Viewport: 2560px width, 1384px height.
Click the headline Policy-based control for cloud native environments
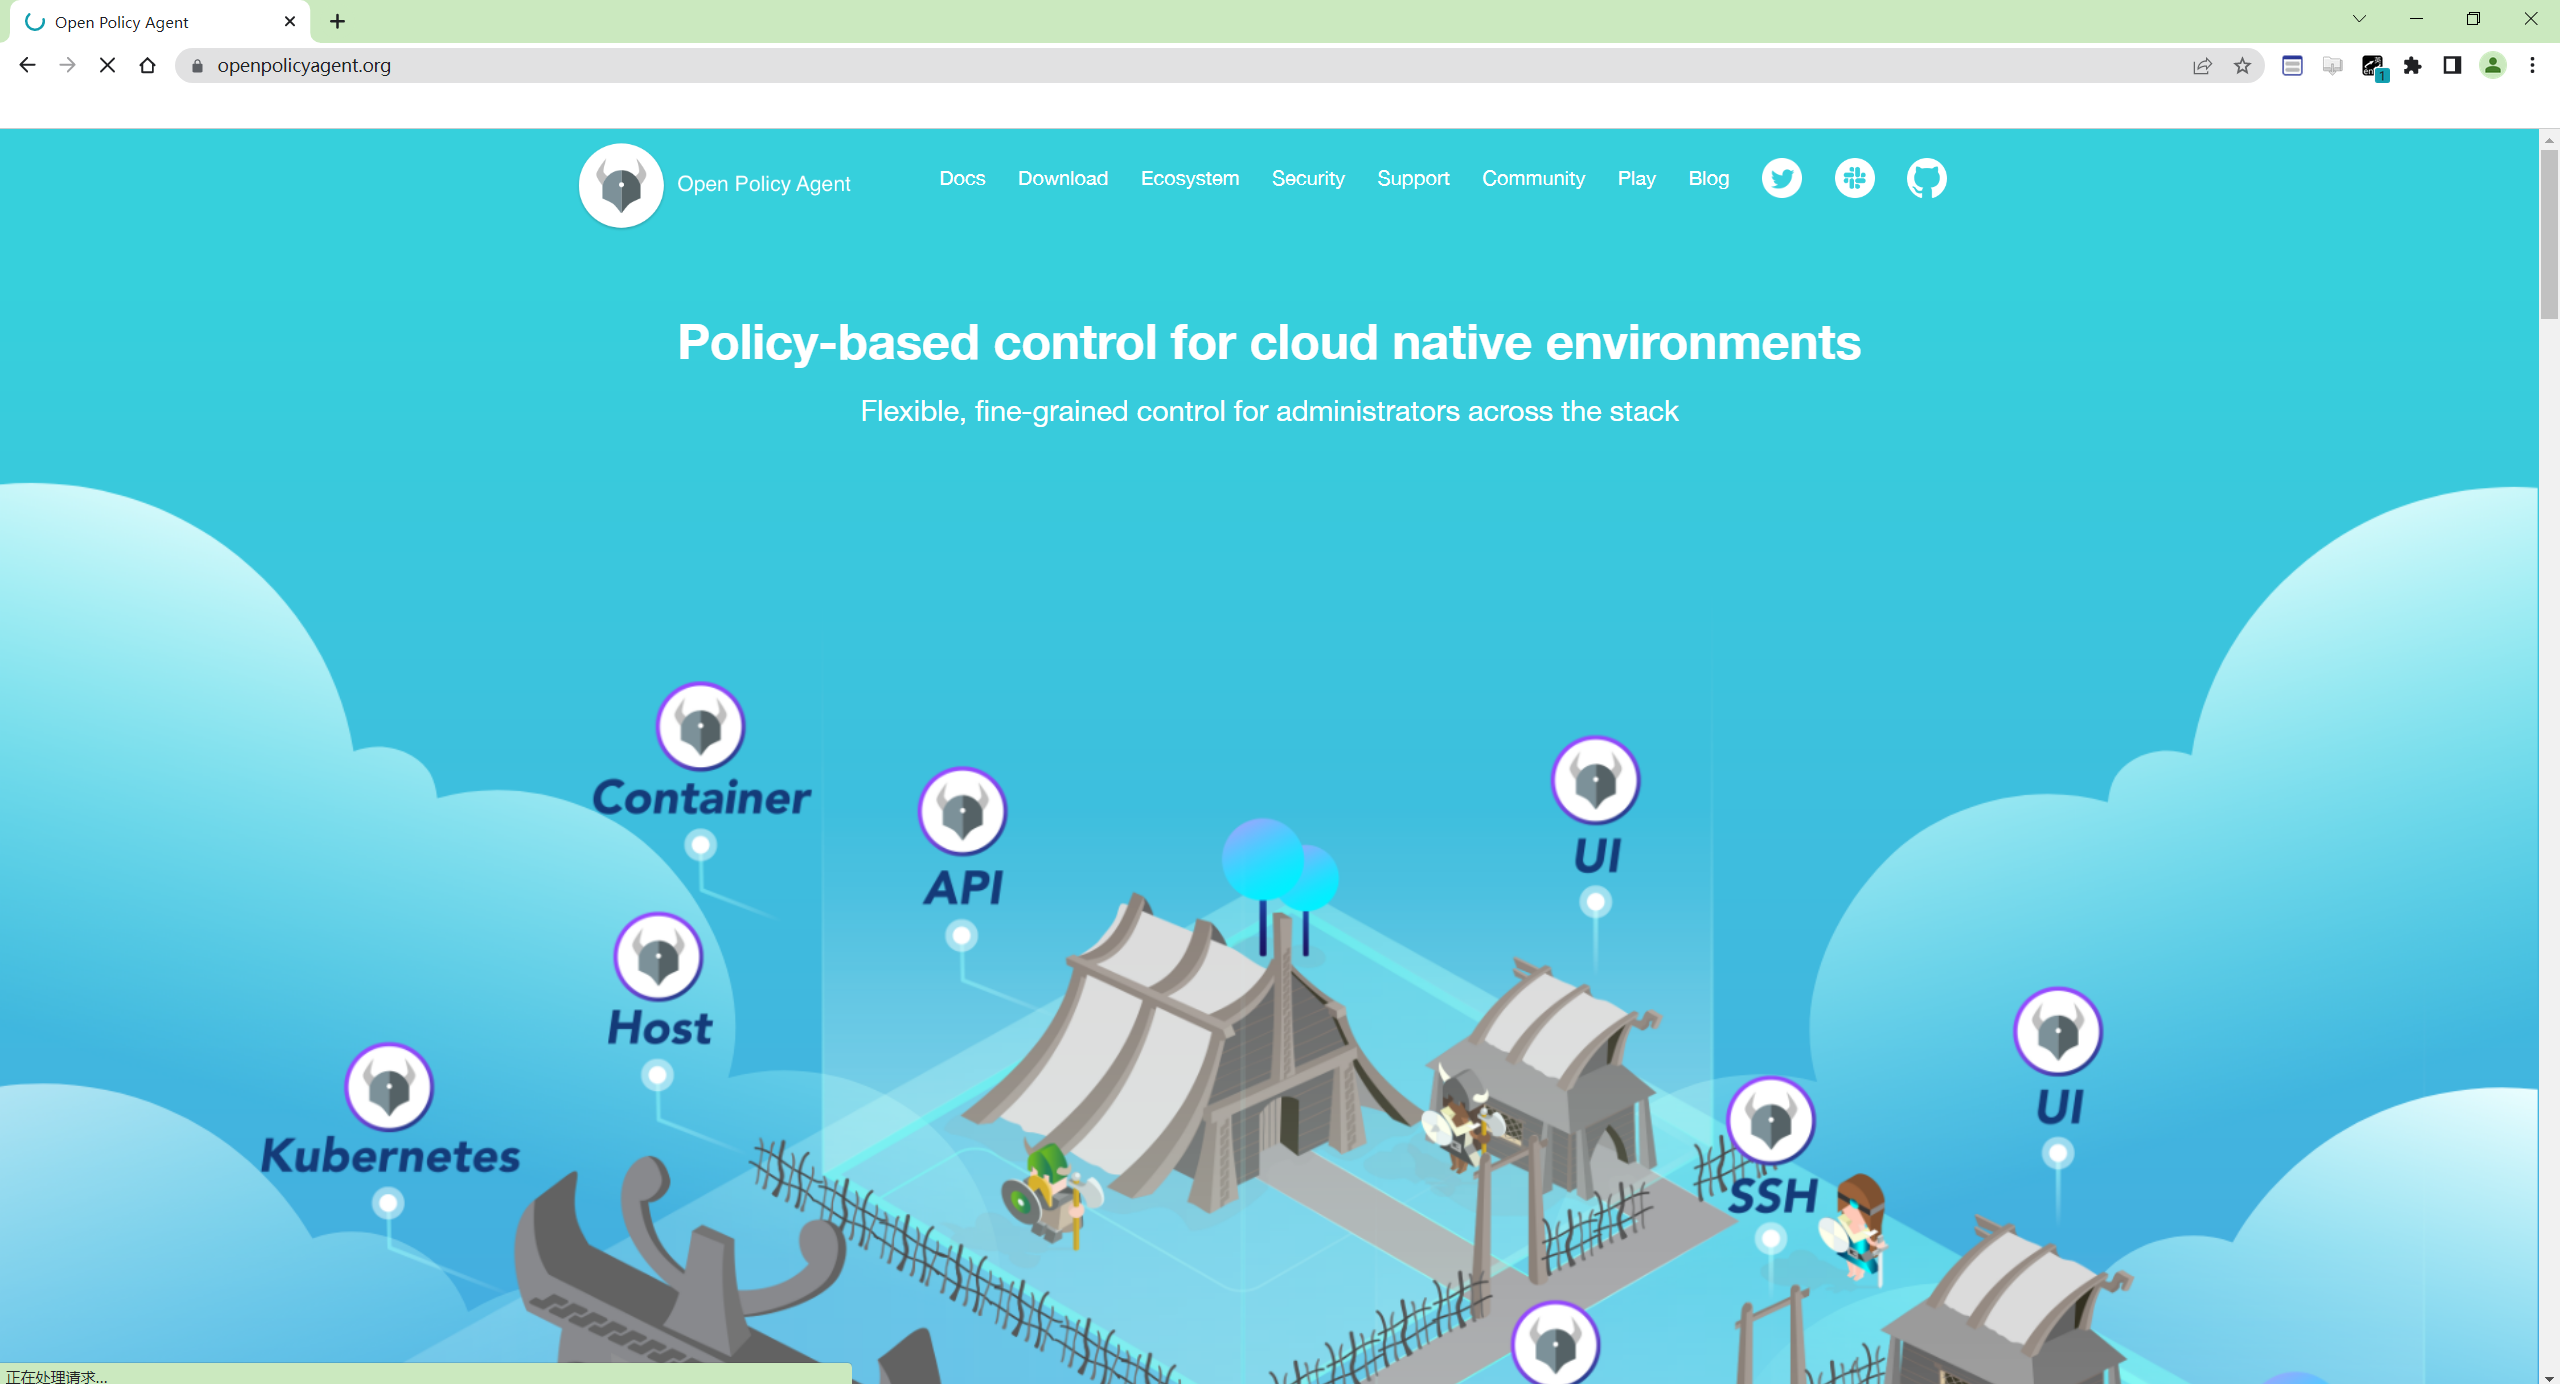[1269, 342]
